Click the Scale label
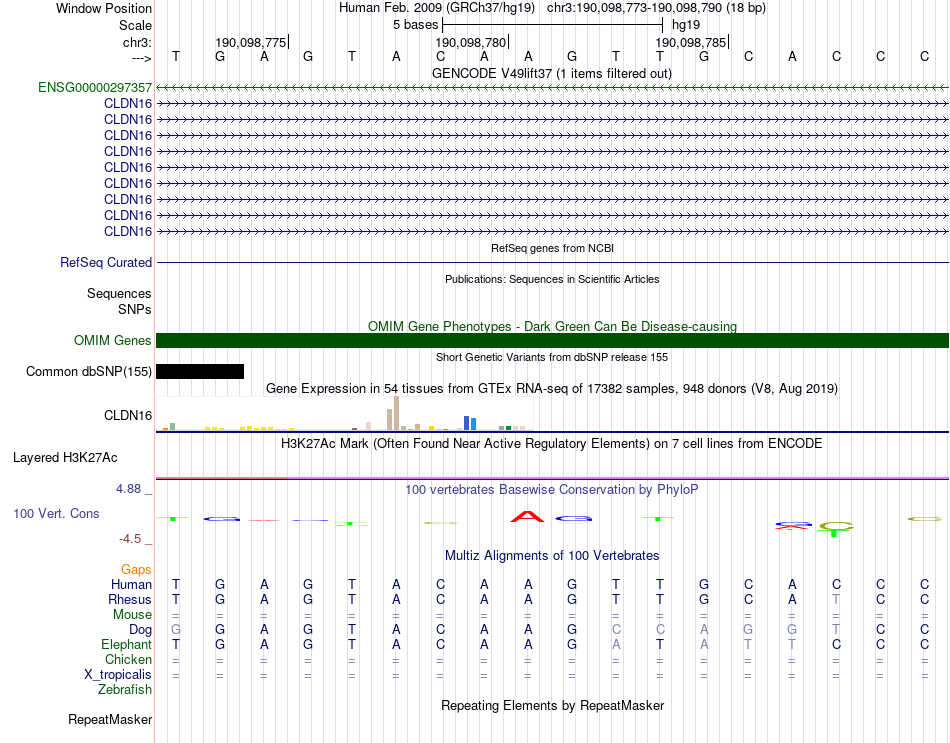This screenshot has width=950, height=743. point(135,25)
